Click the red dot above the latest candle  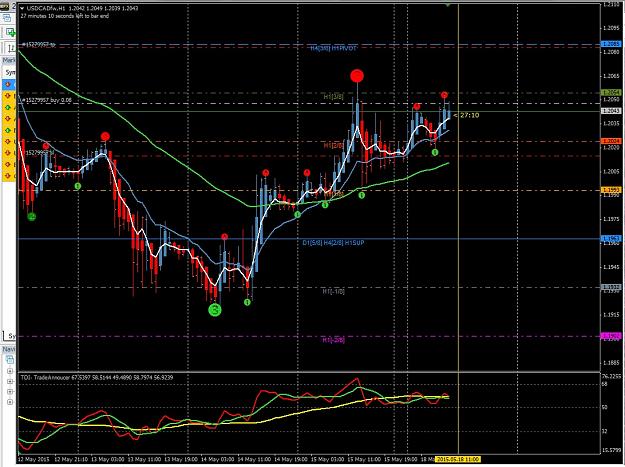444,95
